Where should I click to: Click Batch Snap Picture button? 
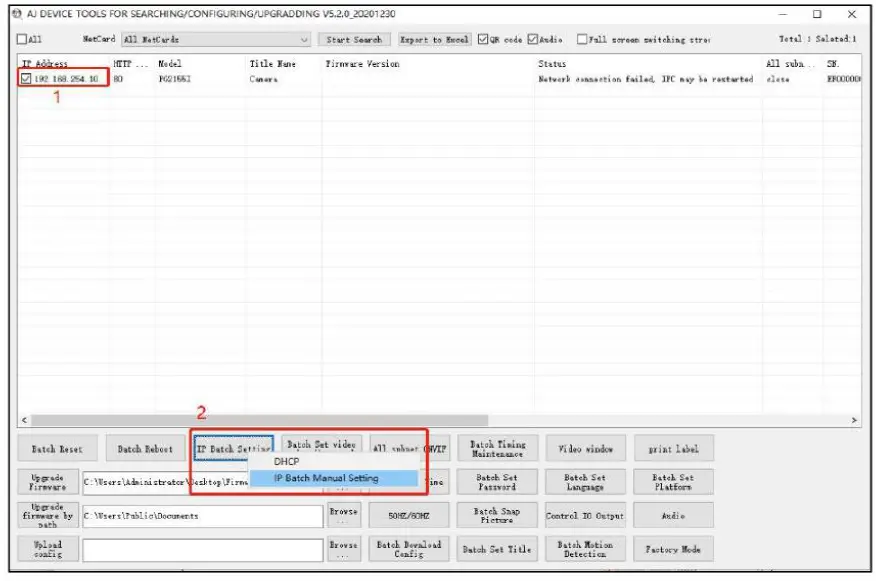pyautogui.click(x=497, y=515)
